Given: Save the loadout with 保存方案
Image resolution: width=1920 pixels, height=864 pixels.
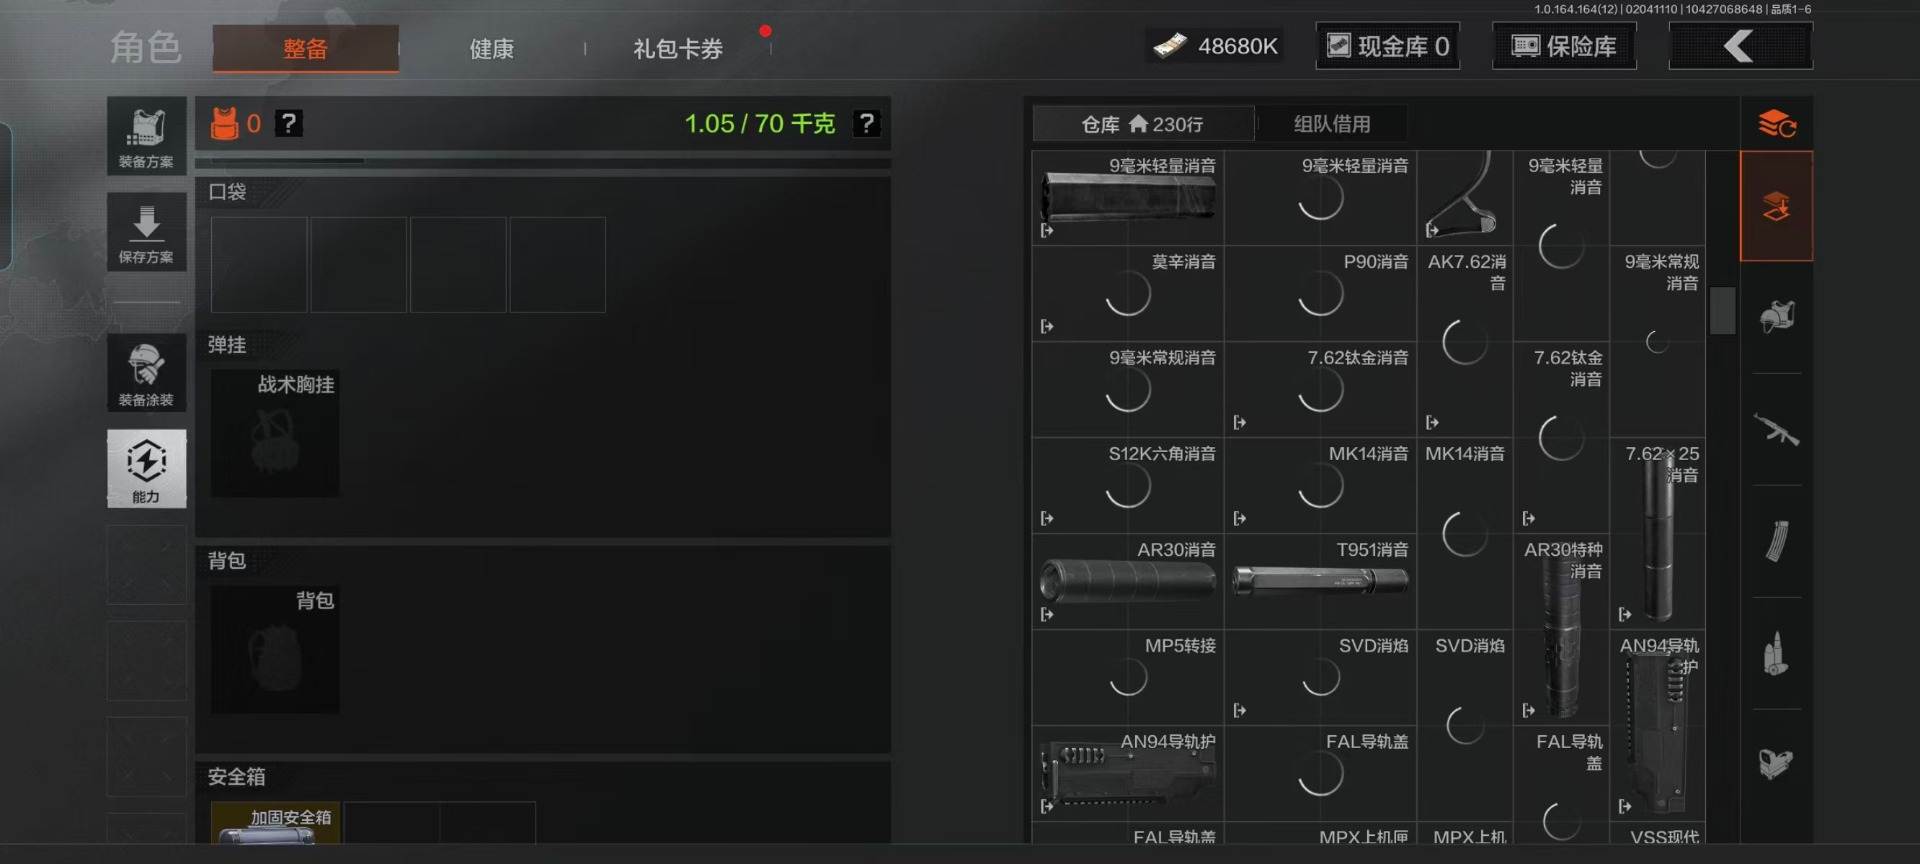Looking at the screenshot, I should (x=146, y=232).
